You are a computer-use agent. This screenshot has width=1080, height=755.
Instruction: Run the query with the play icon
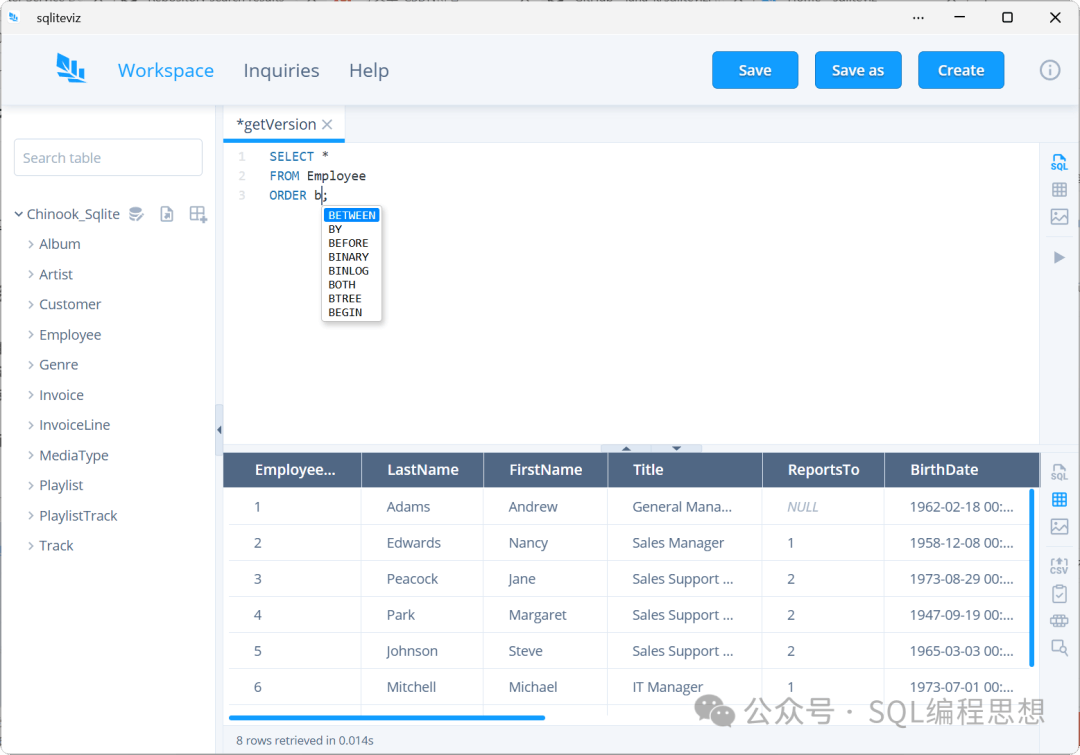(1059, 258)
